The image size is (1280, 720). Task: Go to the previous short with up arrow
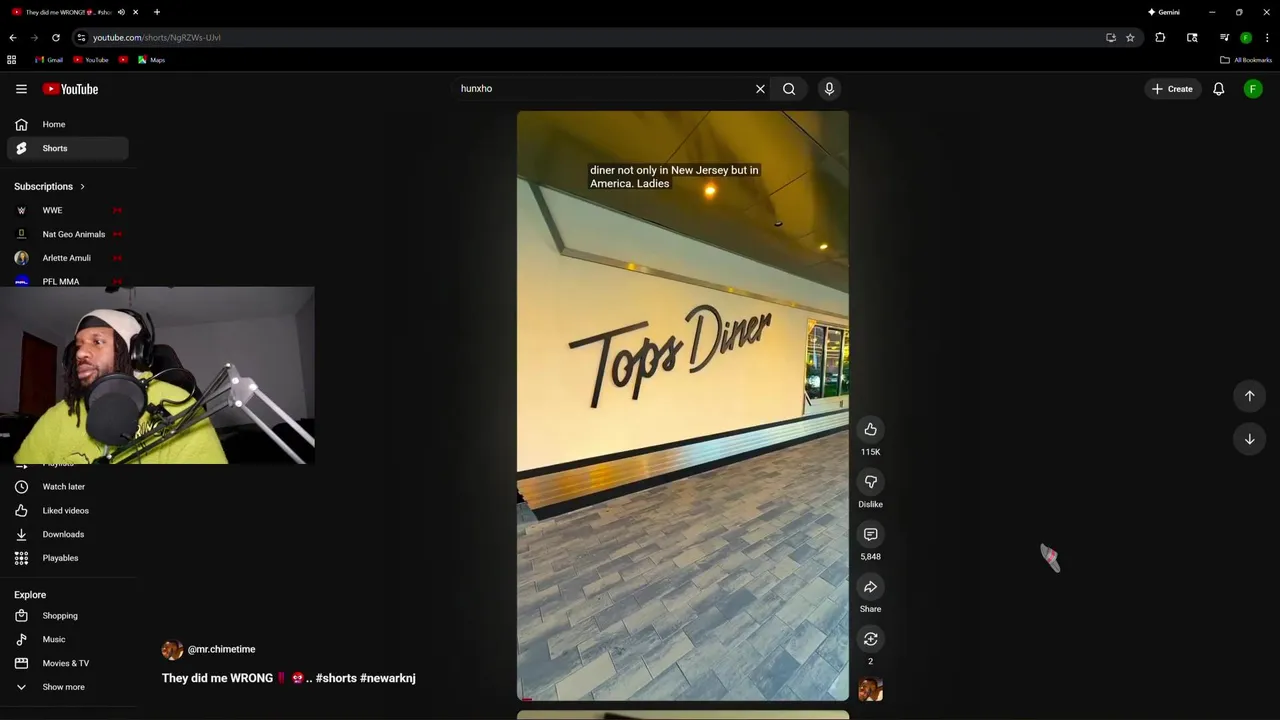click(x=1249, y=396)
